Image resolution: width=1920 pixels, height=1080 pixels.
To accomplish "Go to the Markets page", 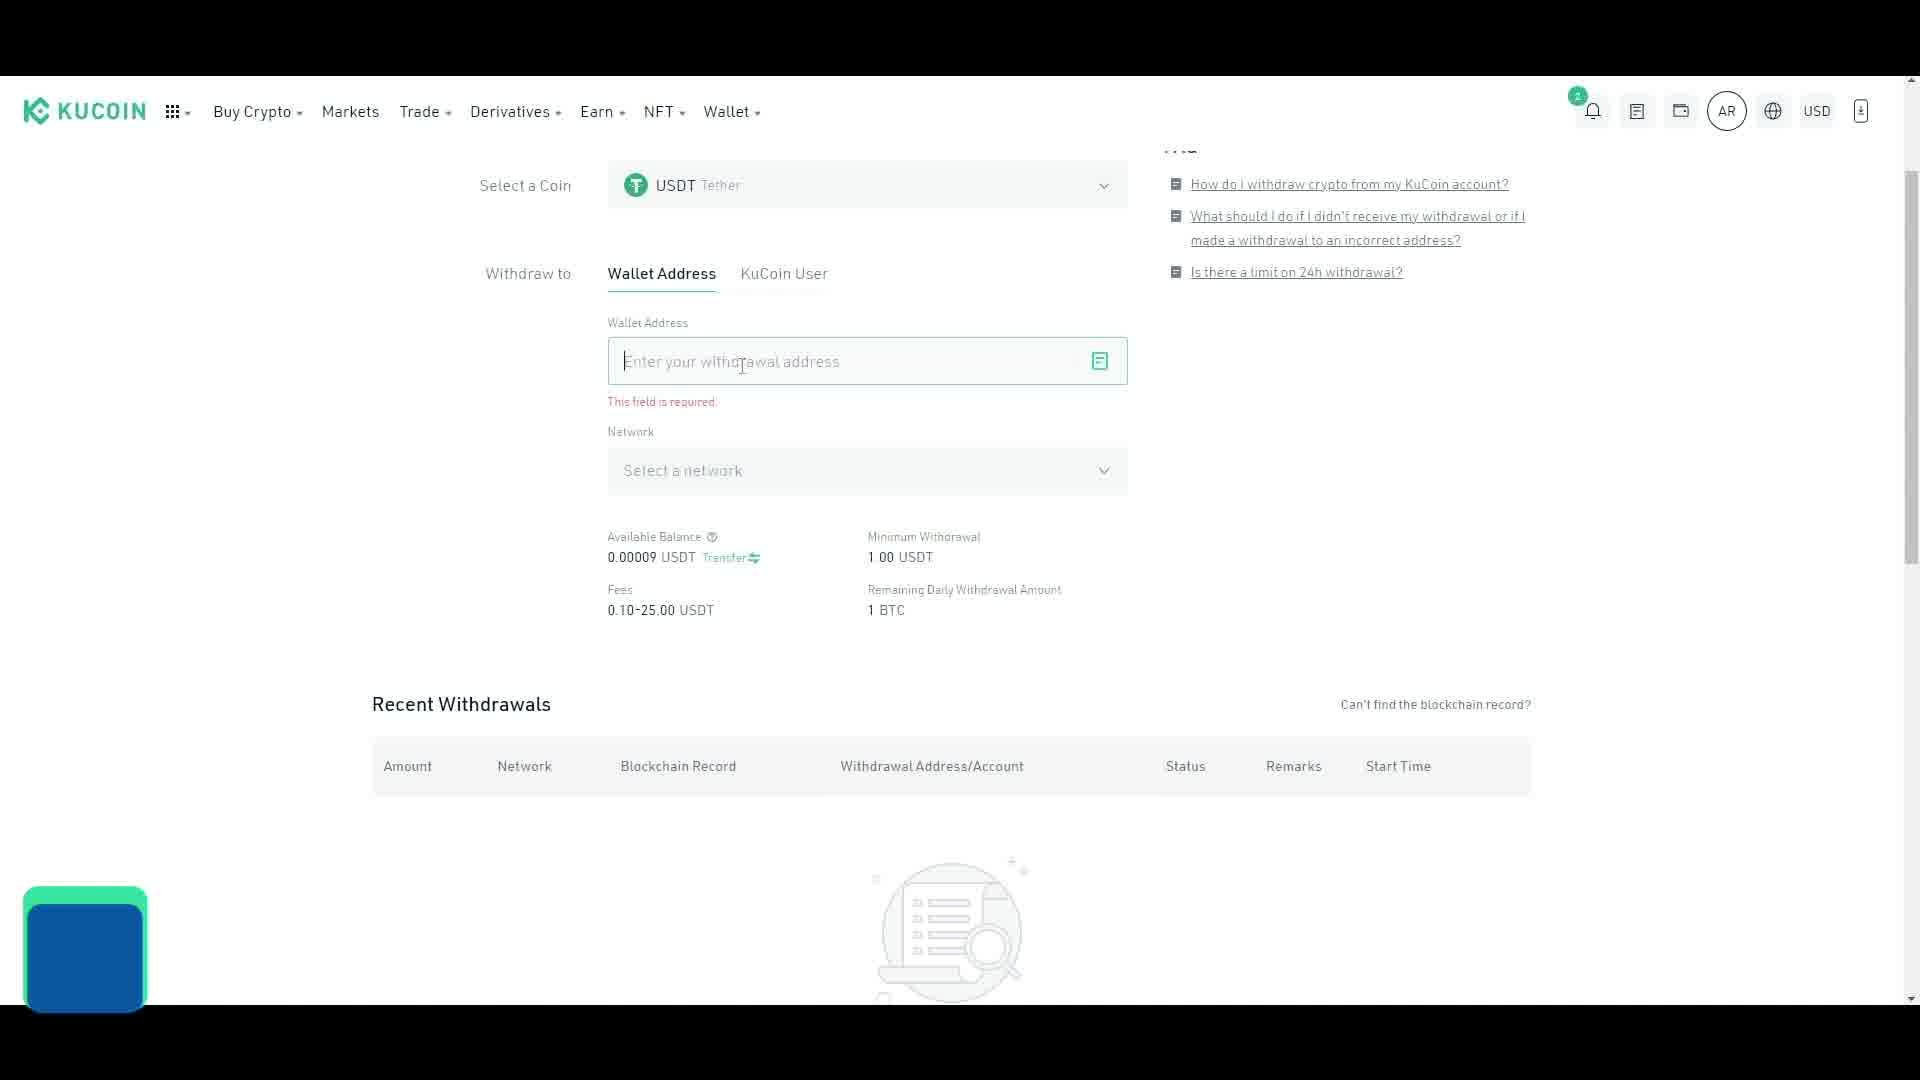I will tap(350, 112).
